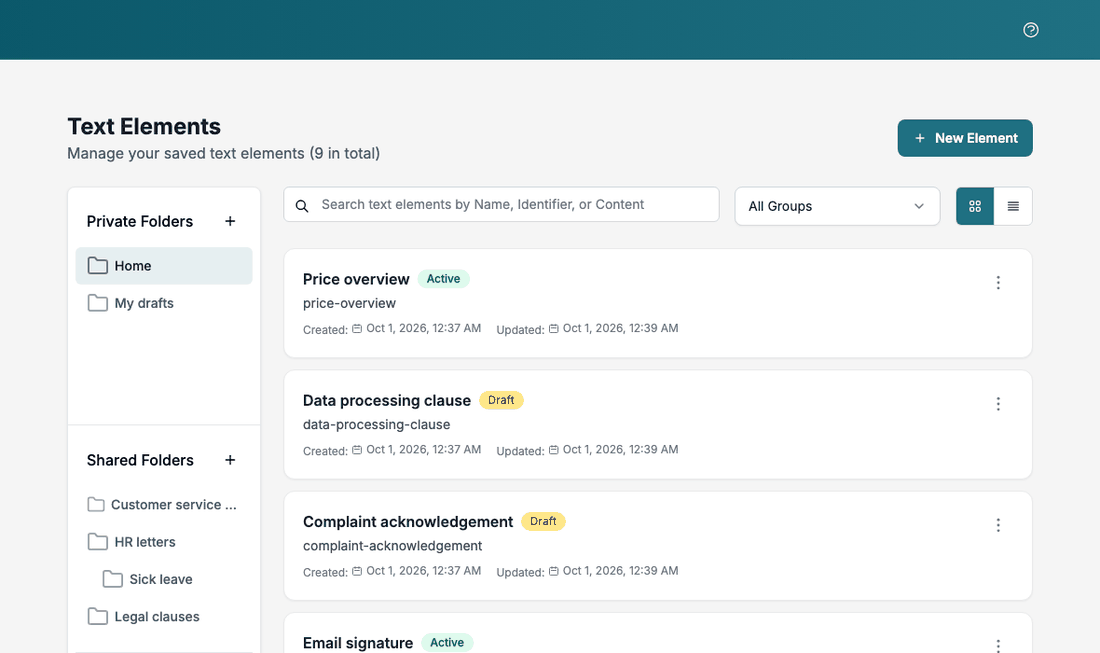The height and width of the screenshot is (653, 1100).
Task: Click the search magnifier icon
Action: [302, 206]
